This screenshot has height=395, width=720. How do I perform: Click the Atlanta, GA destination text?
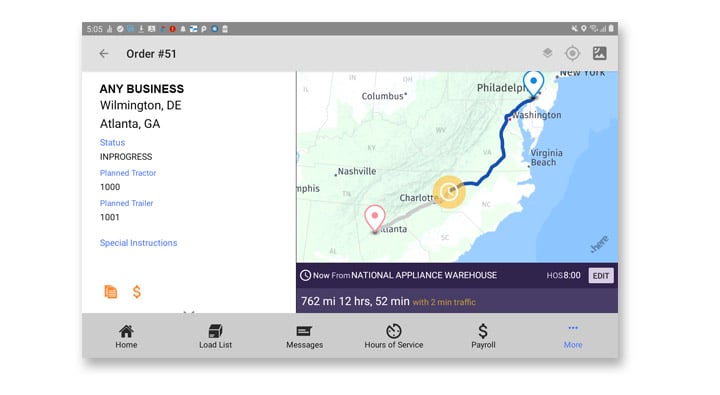(130, 124)
